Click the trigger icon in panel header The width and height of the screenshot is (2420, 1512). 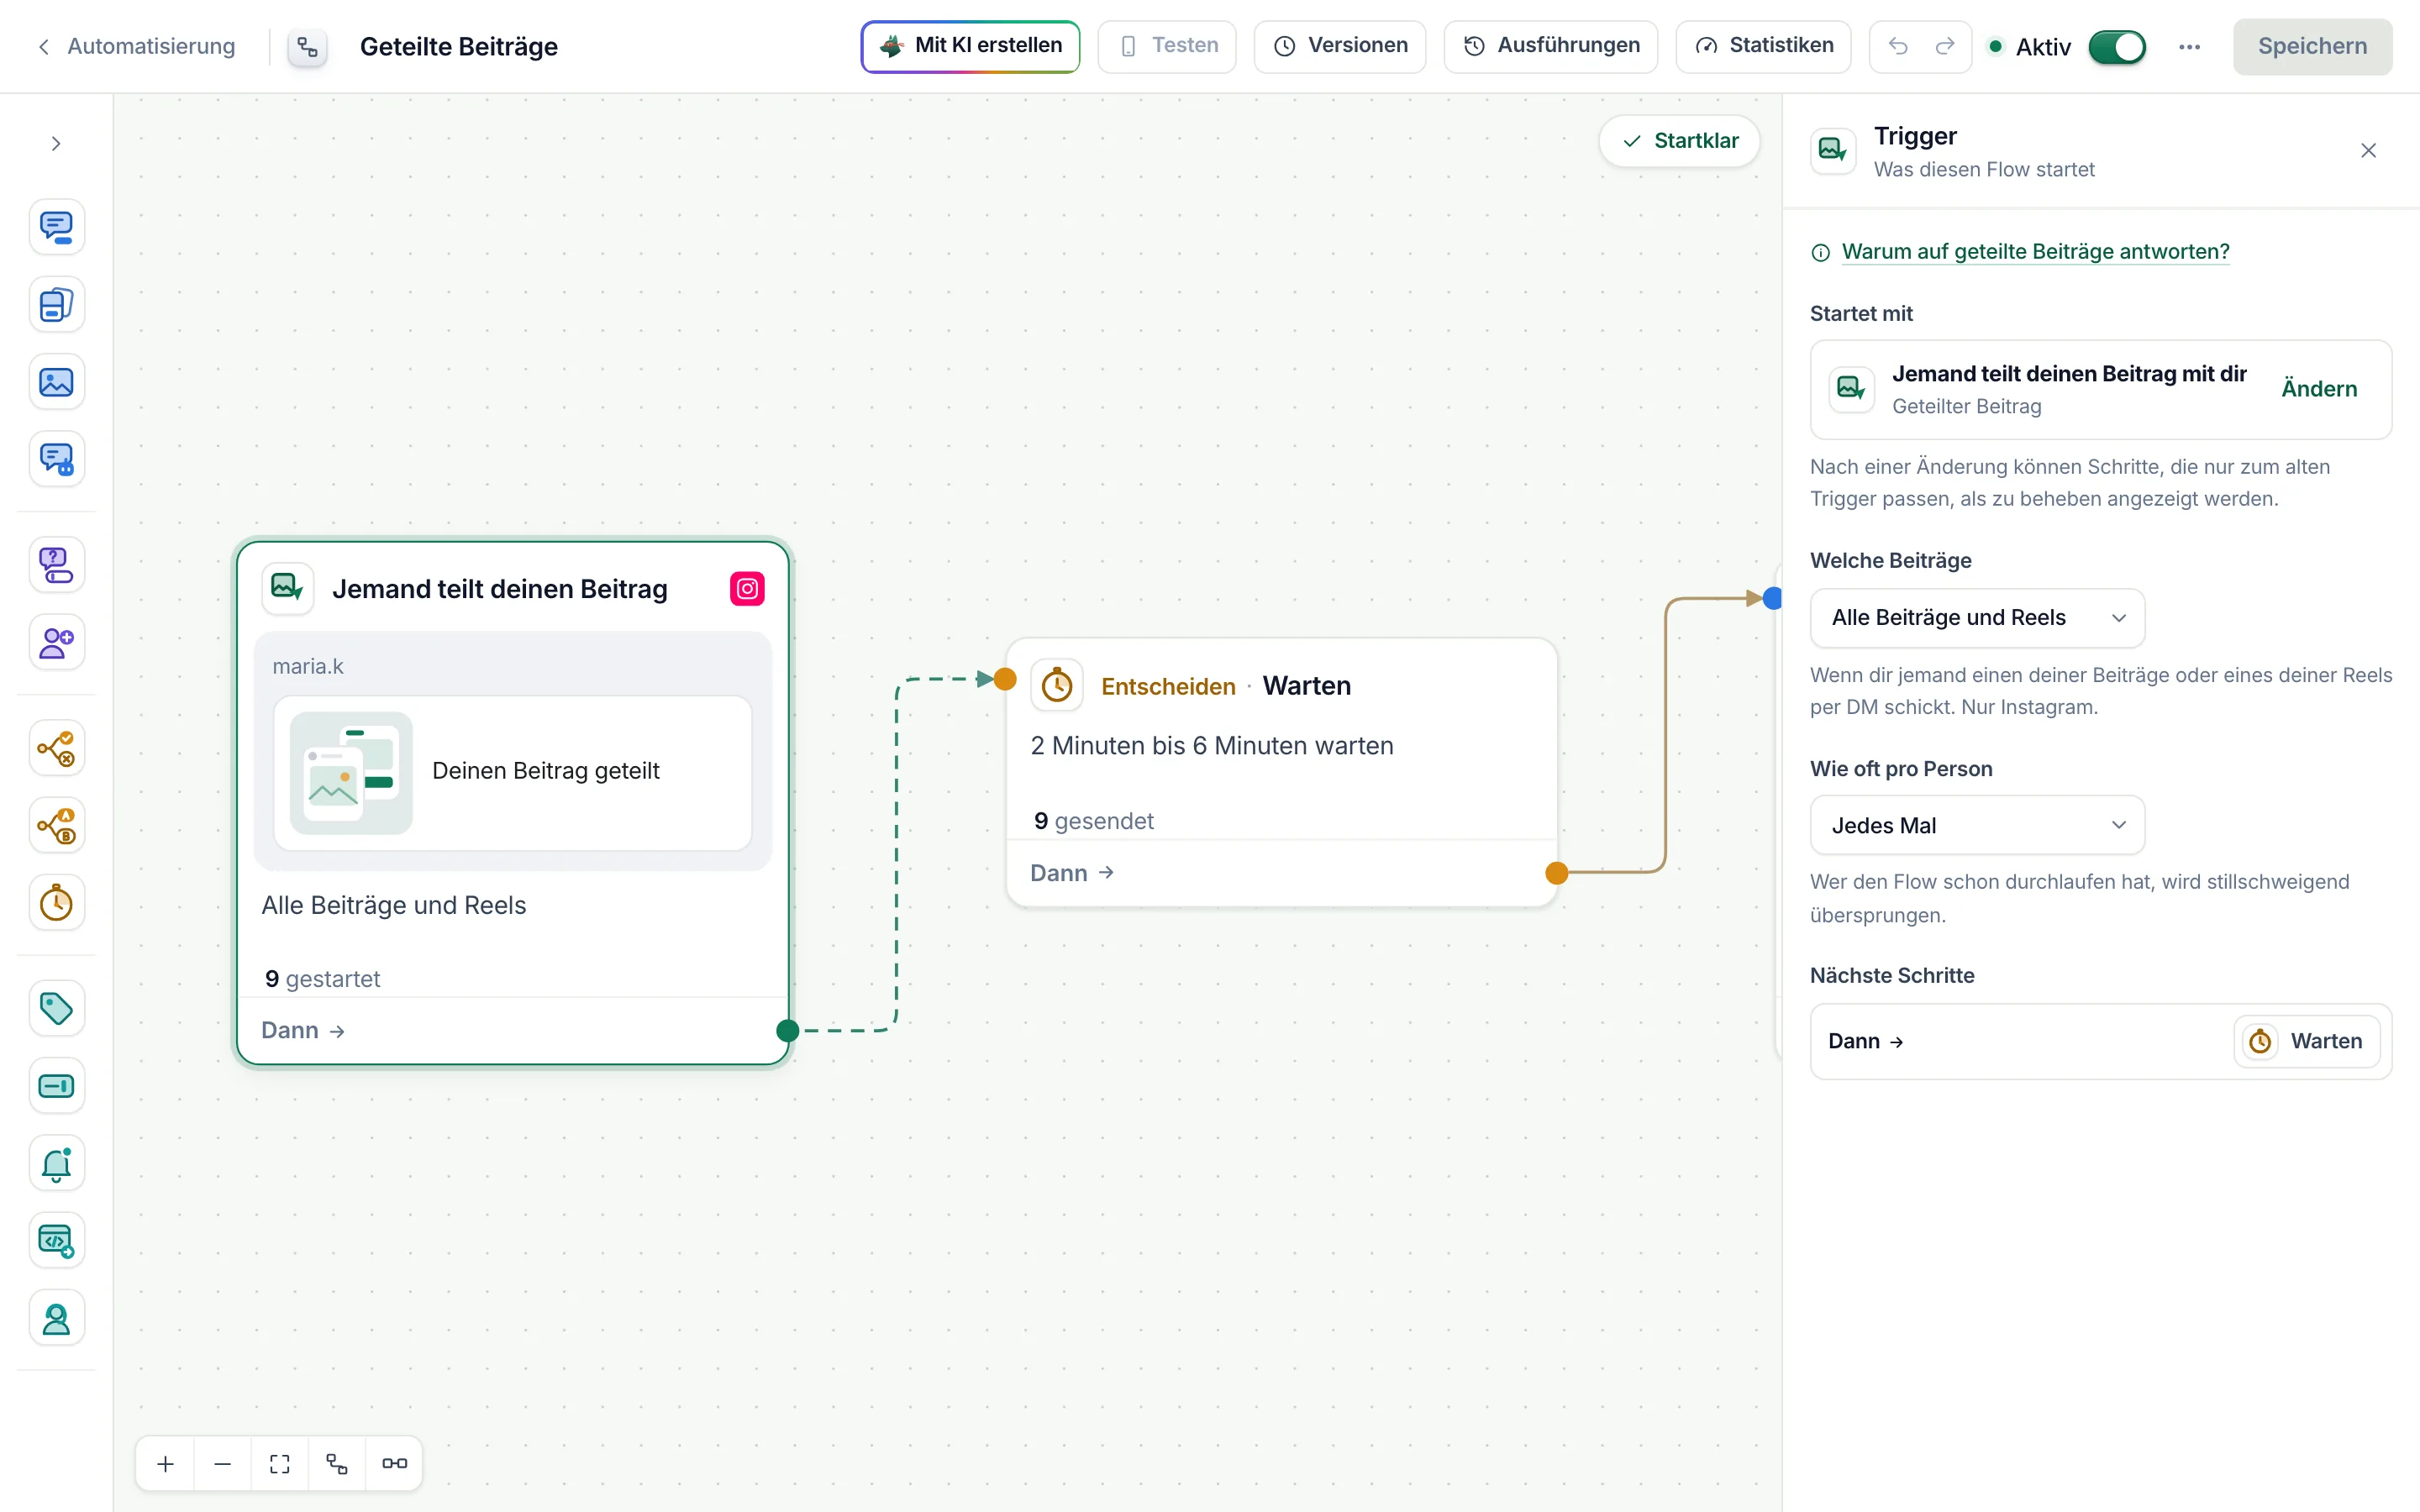pos(1833,151)
